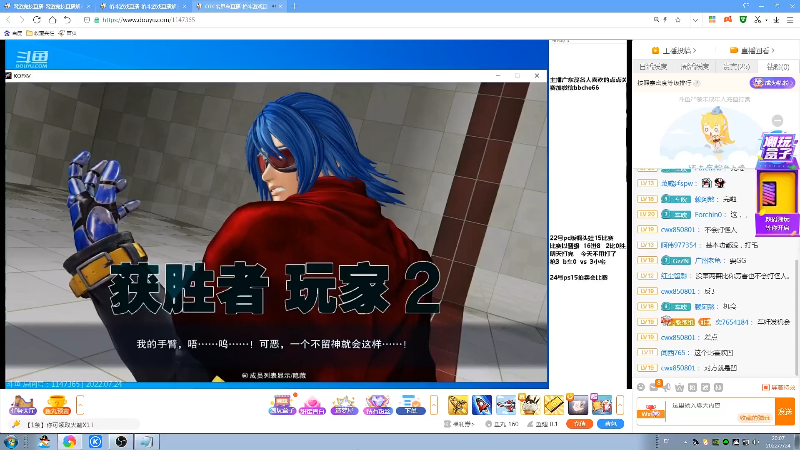Expand the left activity icons arrow

[80, 405]
